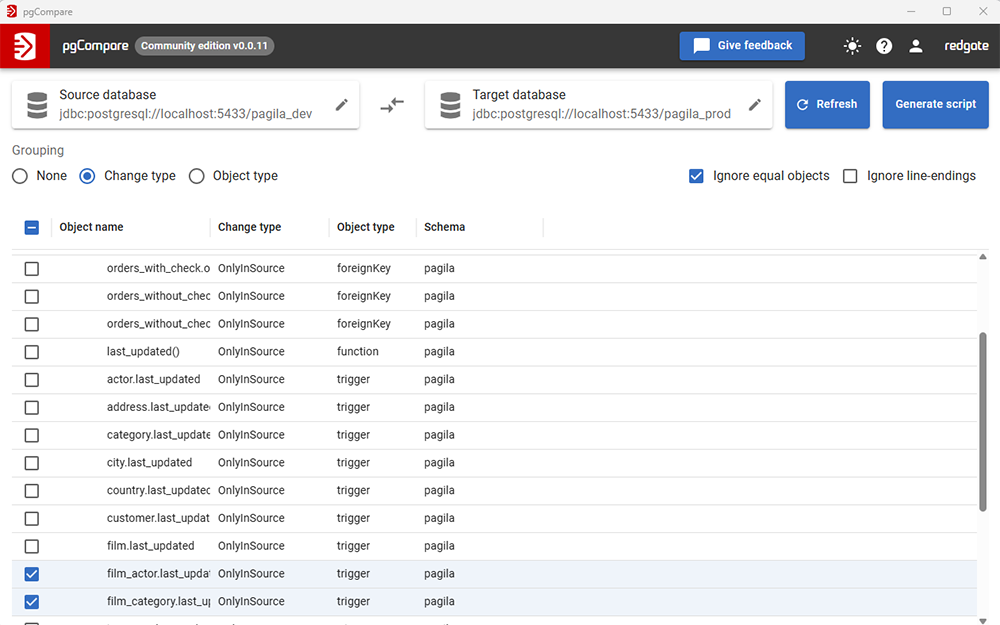Viewport: 1000px width, 625px height.
Task: Open the user account profile icon
Action: click(915, 46)
